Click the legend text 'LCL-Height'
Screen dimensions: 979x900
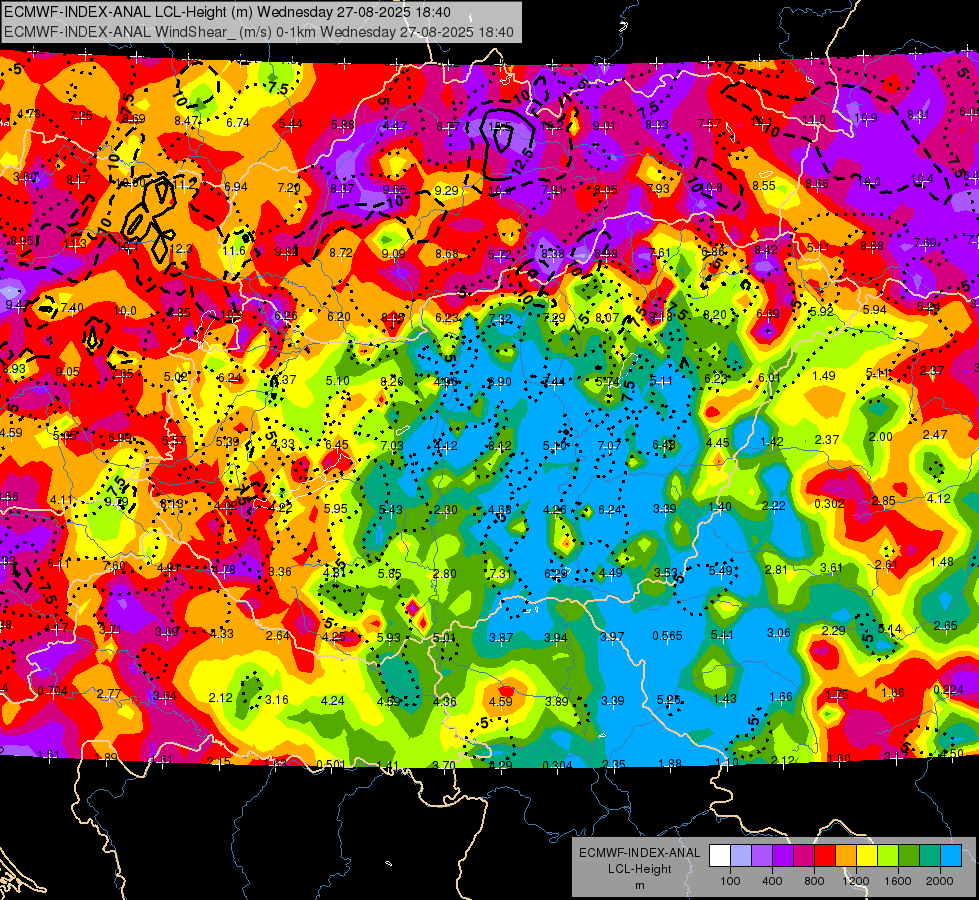(639, 869)
